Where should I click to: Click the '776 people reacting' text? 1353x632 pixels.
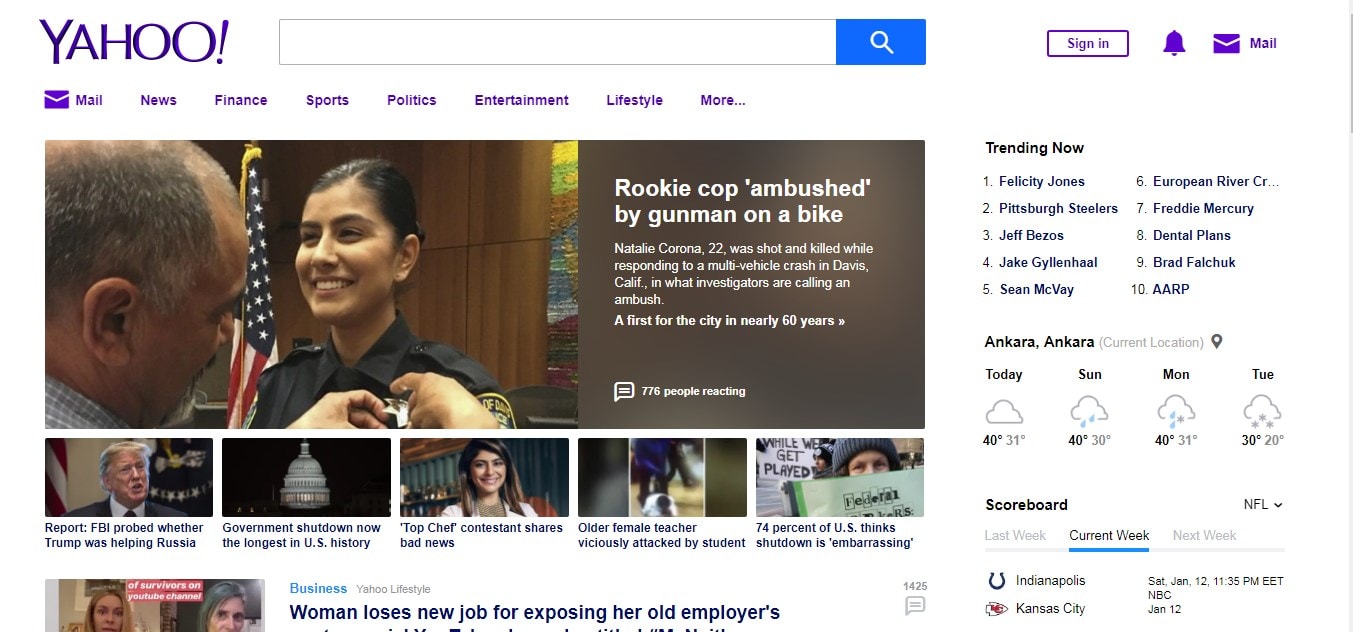[693, 391]
